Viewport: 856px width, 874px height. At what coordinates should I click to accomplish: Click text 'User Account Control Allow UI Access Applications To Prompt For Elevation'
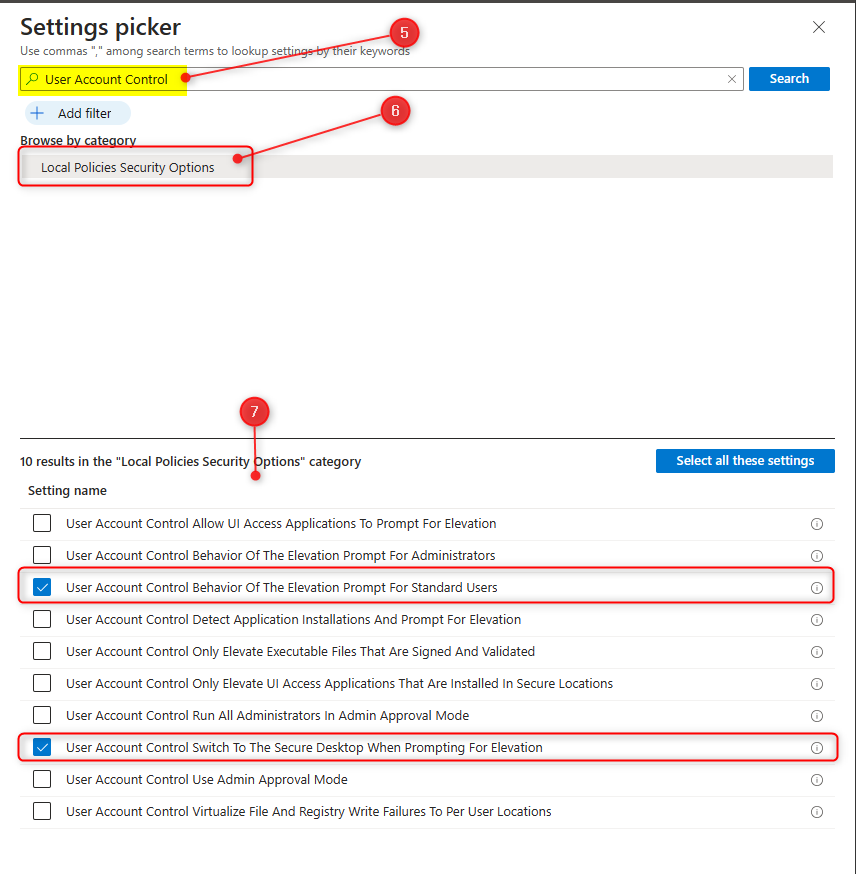coord(281,523)
